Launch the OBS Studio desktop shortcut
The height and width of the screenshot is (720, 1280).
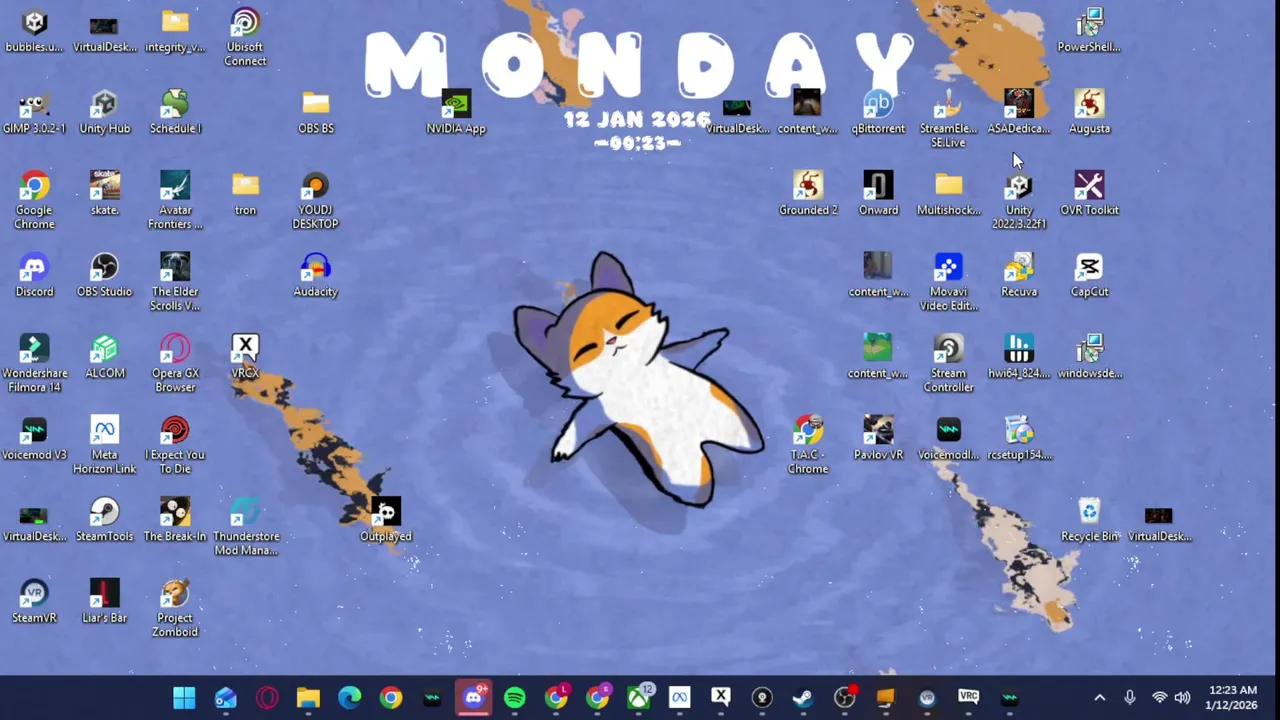[104, 275]
